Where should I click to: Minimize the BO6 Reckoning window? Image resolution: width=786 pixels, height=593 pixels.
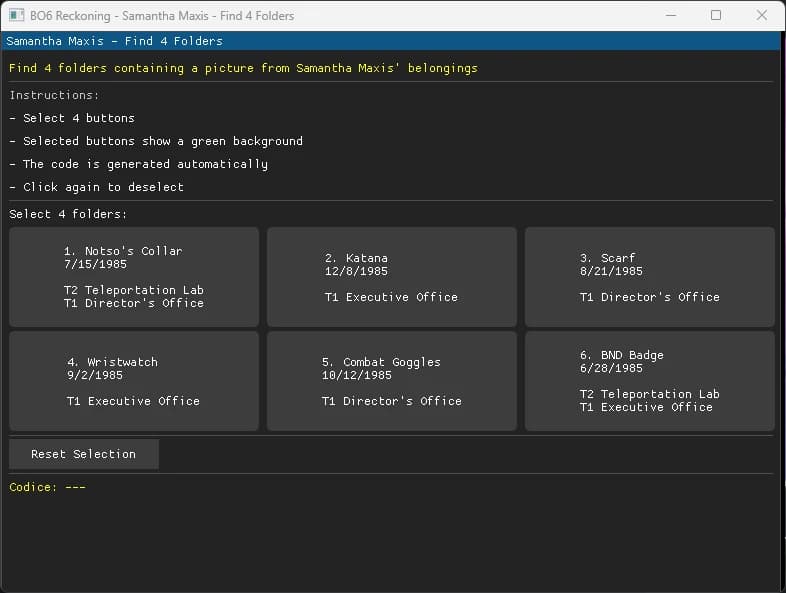coord(671,16)
